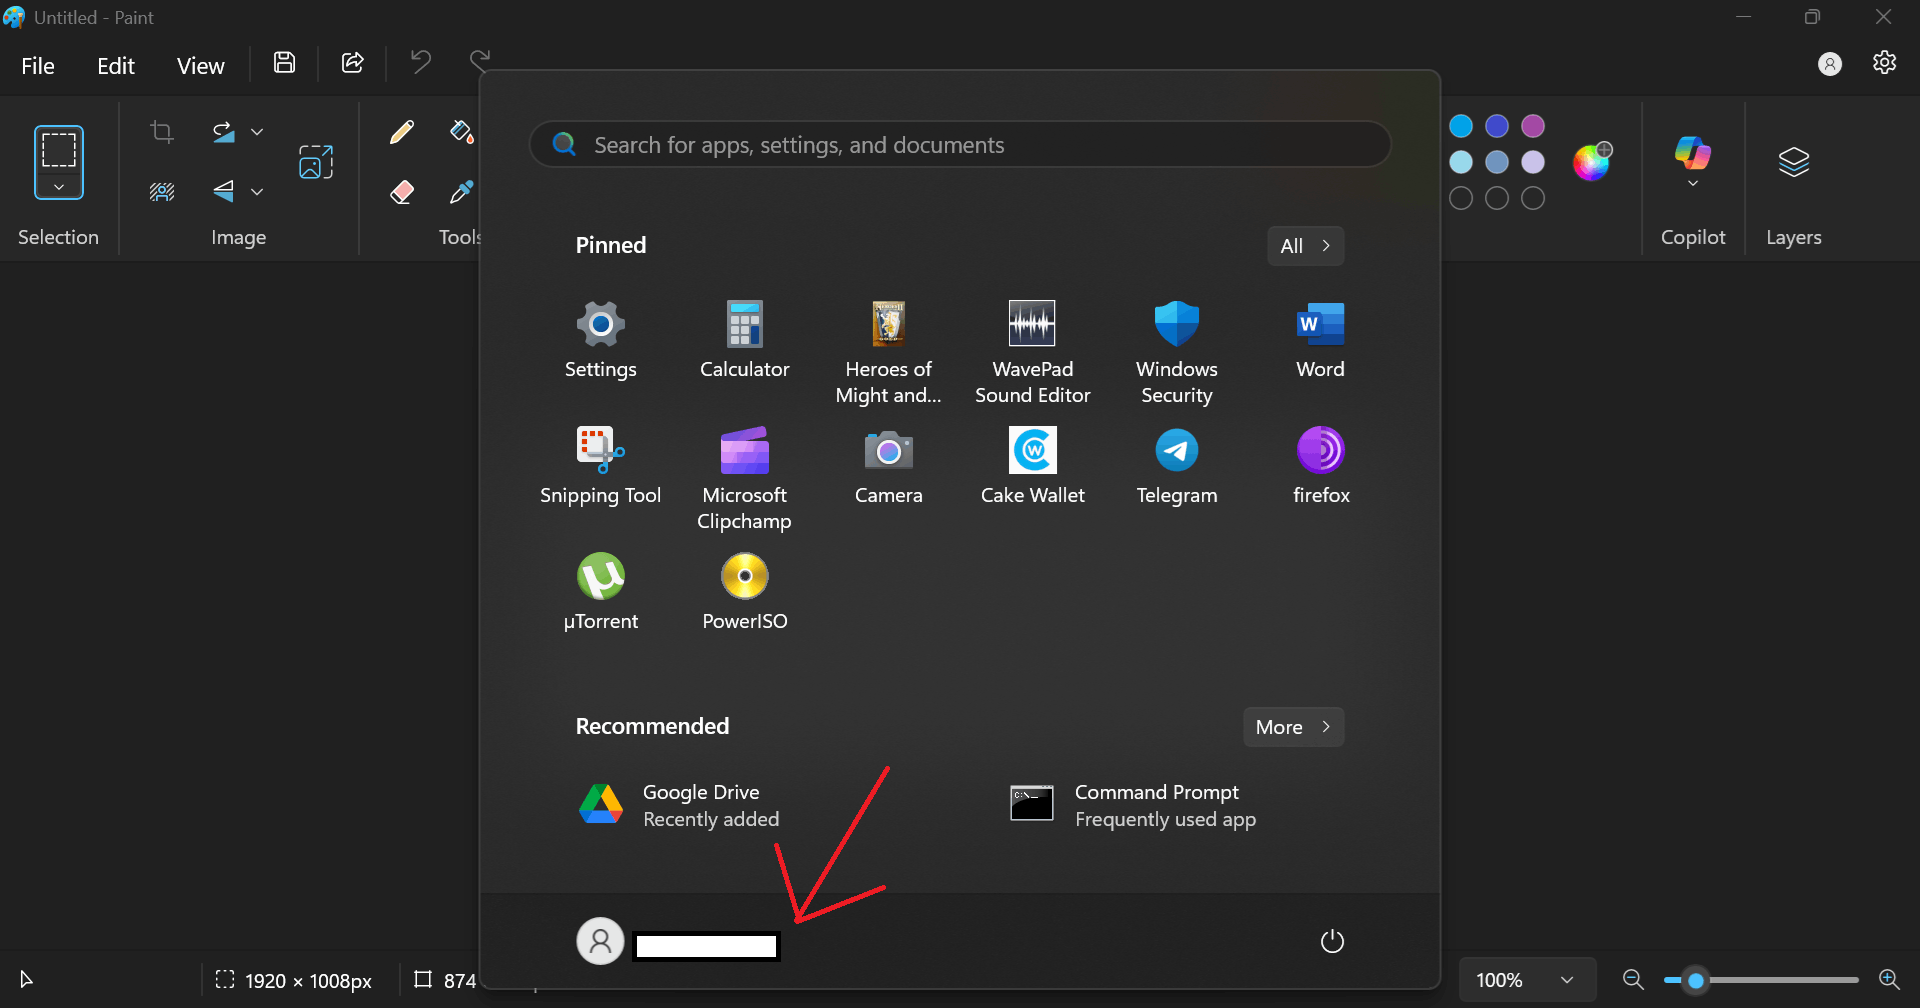
Task: Select the Fill with color tool
Action: click(x=461, y=131)
